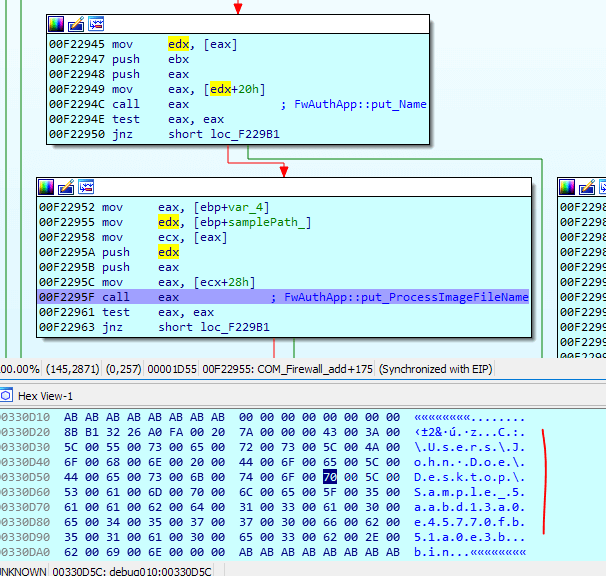The height and width of the screenshot is (576, 606).
Task: Click the Synchronized with EIP status text
Action: 436,369
